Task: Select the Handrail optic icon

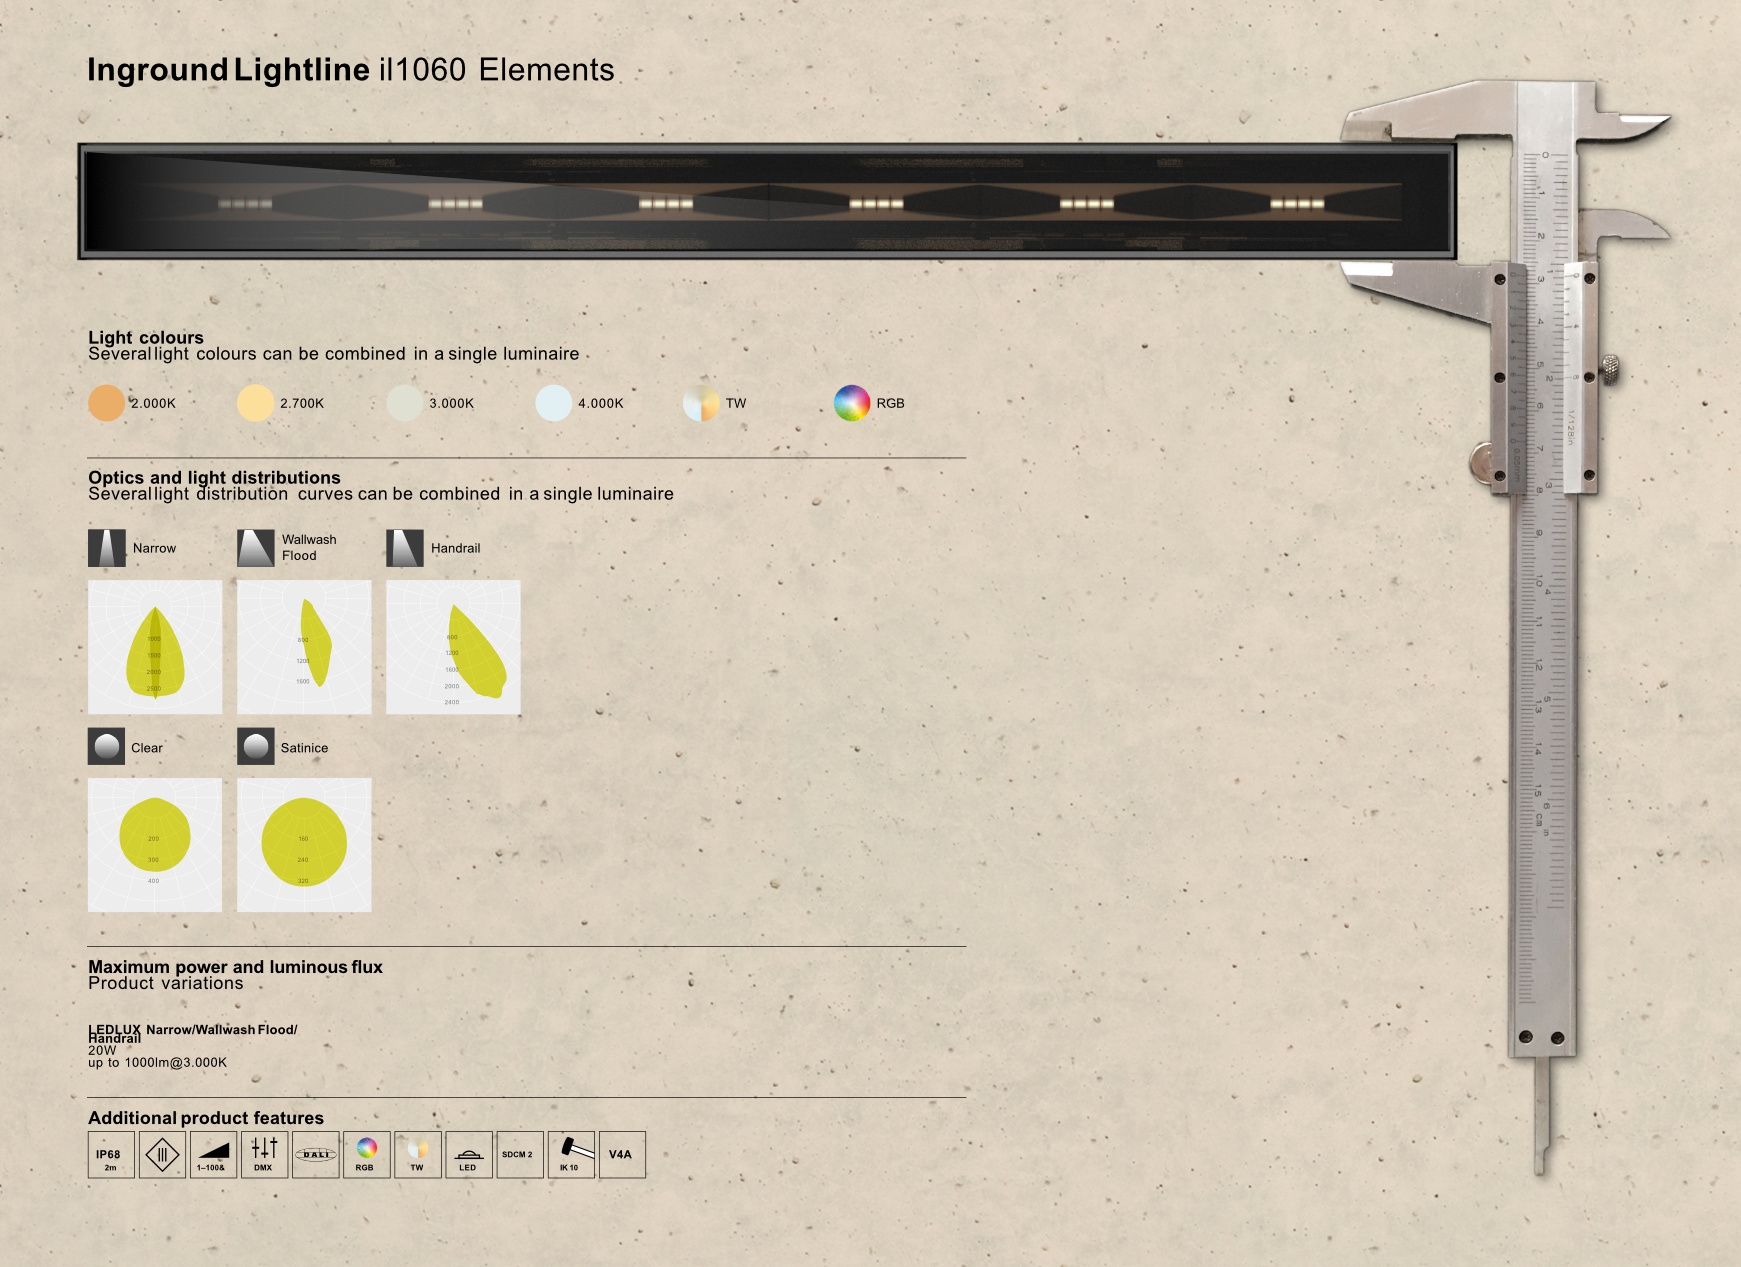Action: (405, 548)
